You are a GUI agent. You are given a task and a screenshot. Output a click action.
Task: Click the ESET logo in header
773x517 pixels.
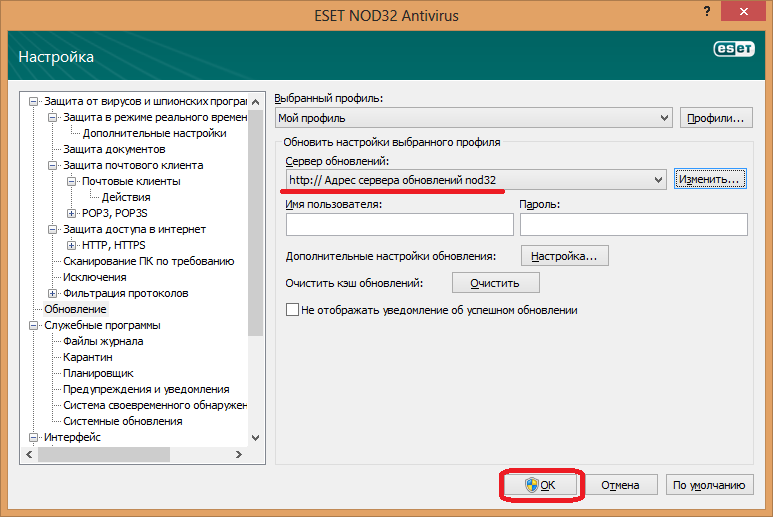734,48
